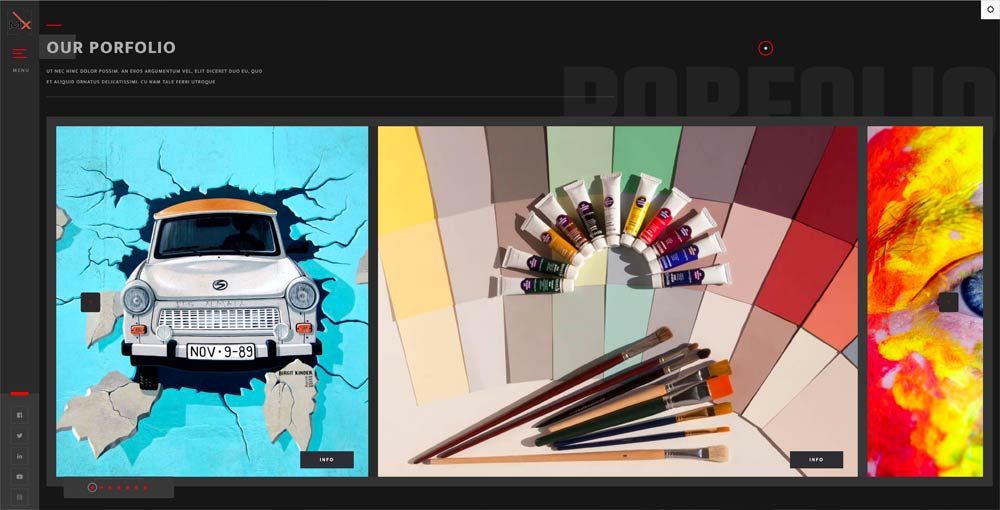Image resolution: width=1000 pixels, height=510 pixels.
Task: Open the red hamburger menu icon
Action: point(20,53)
